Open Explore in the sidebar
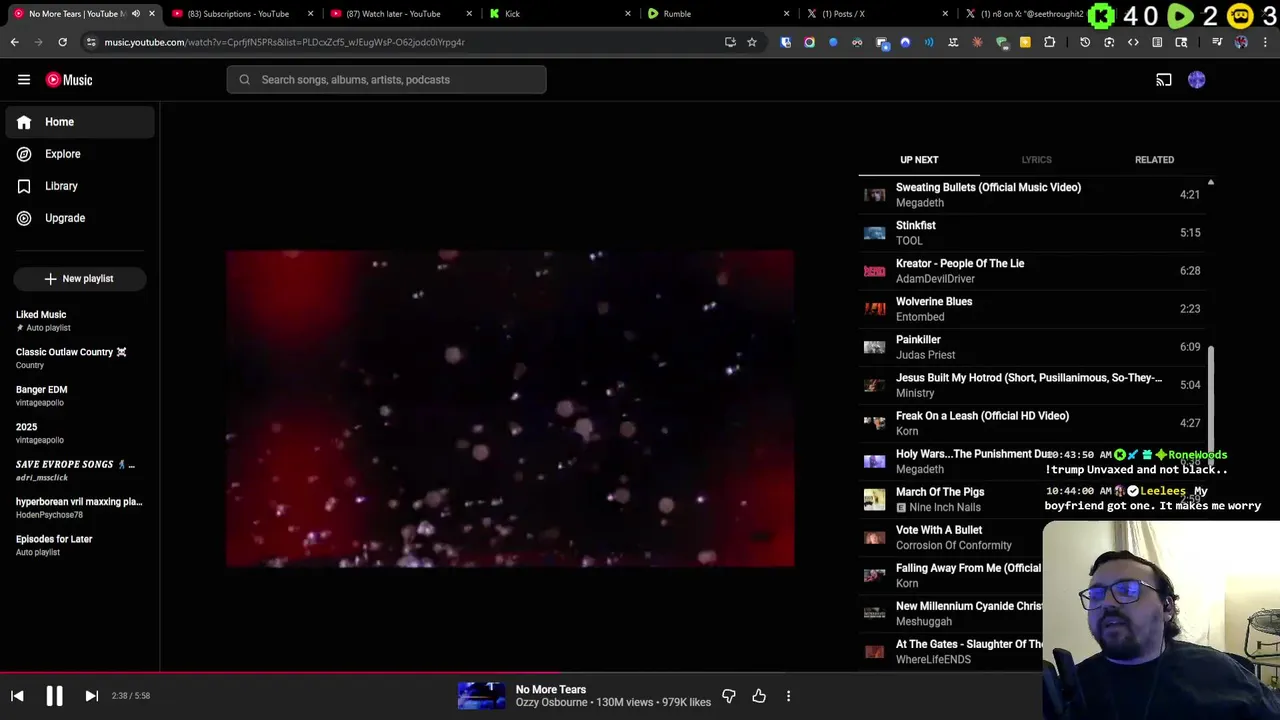Image resolution: width=1280 pixels, height=720 pixels. point(80,154)
